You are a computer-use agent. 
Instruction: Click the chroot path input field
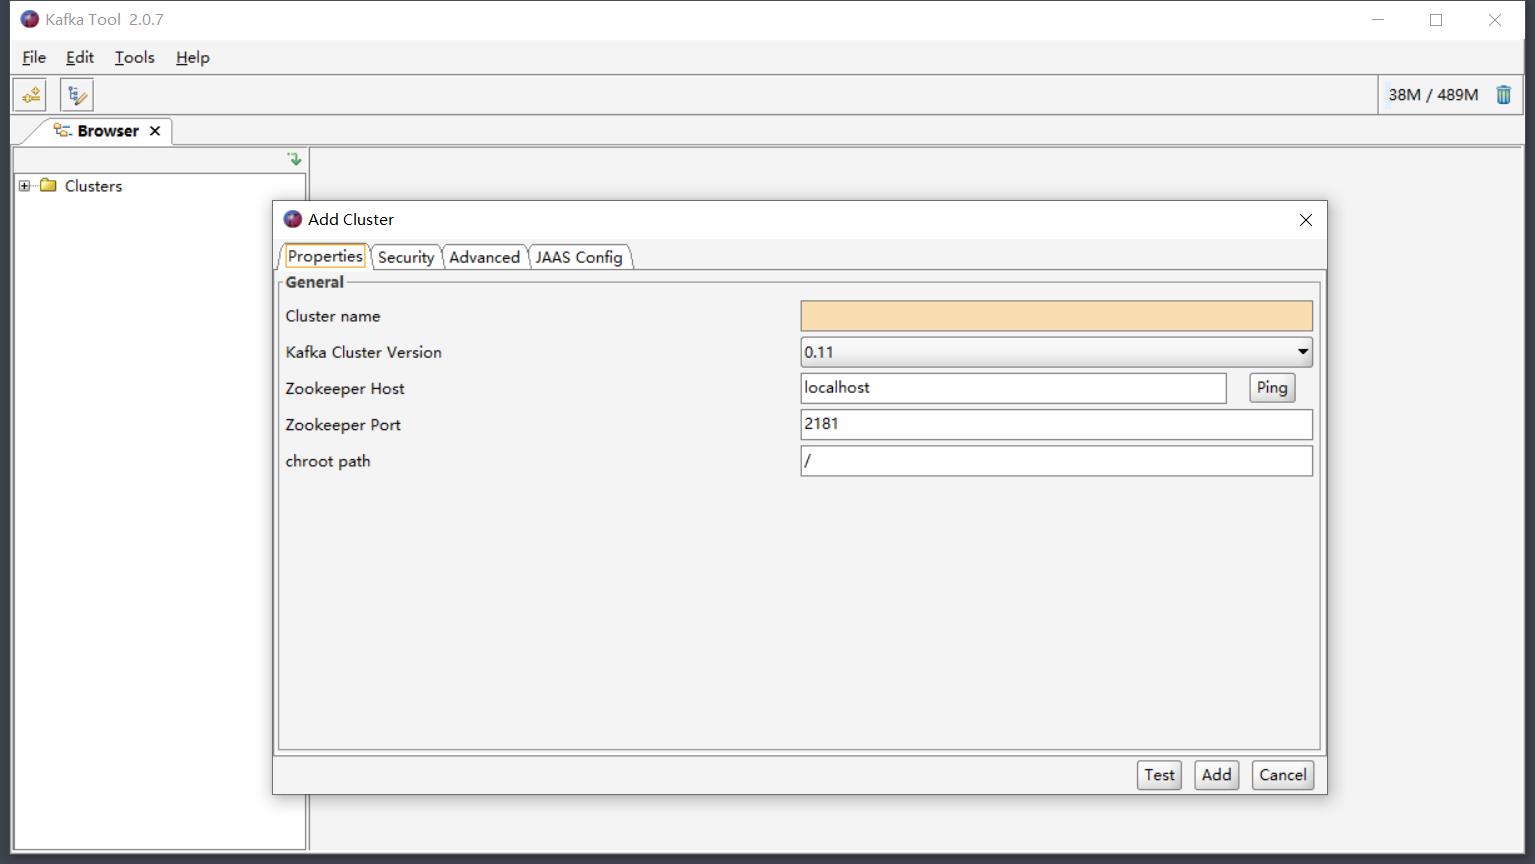(1056, 461)
